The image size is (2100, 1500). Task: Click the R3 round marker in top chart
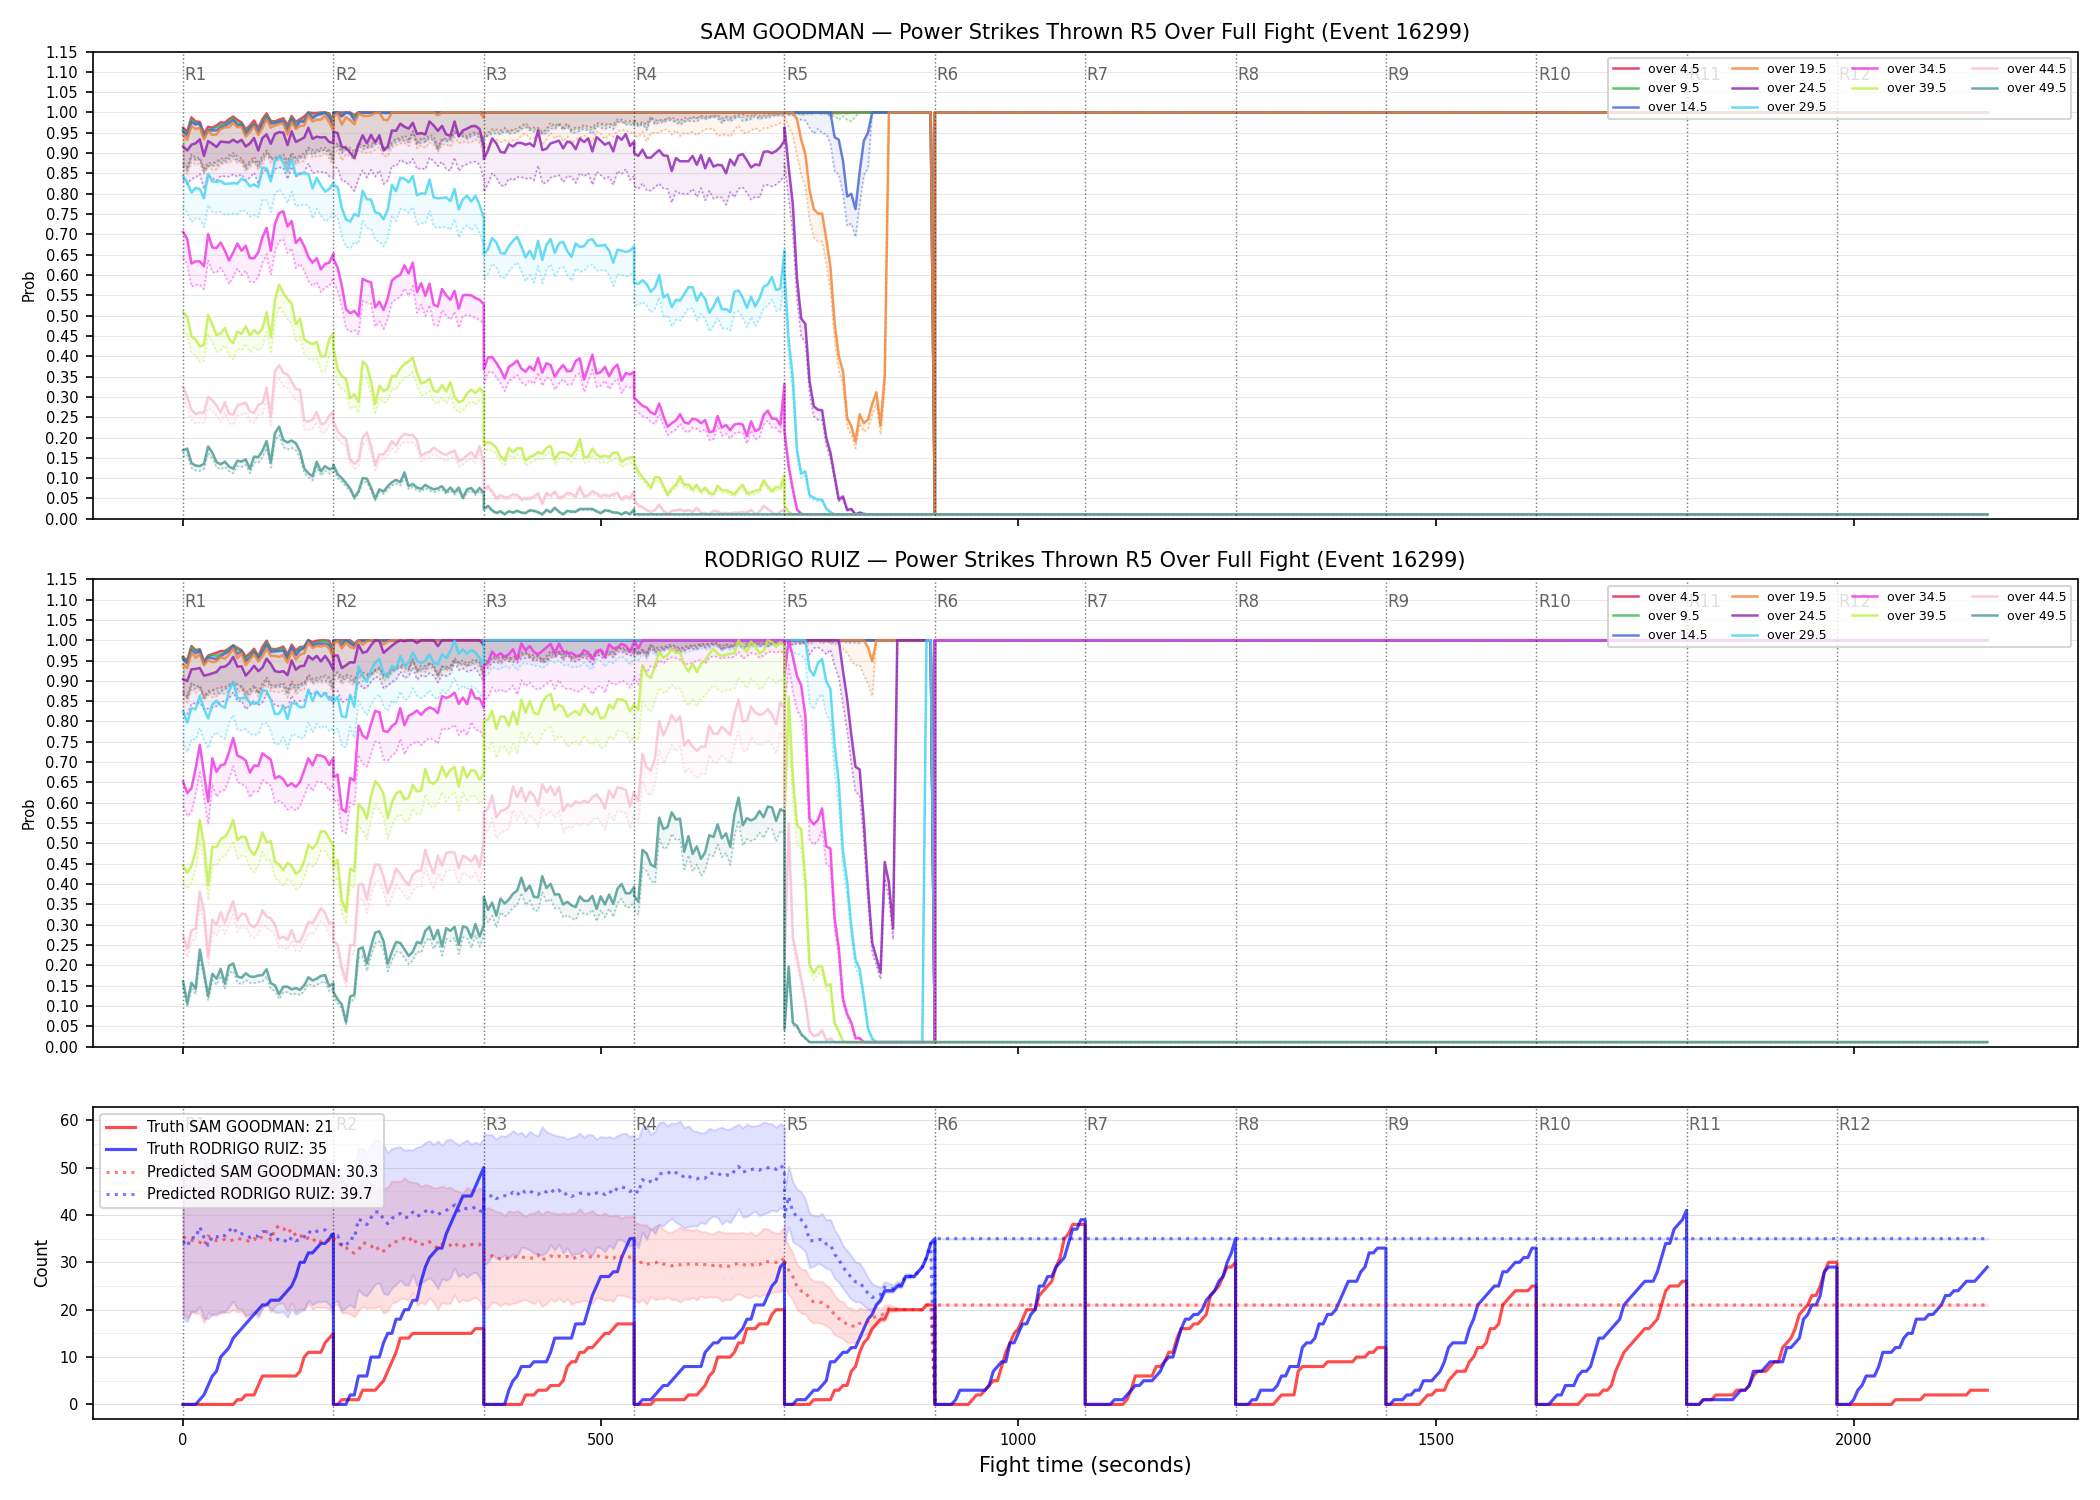click(x=496, y=74)
